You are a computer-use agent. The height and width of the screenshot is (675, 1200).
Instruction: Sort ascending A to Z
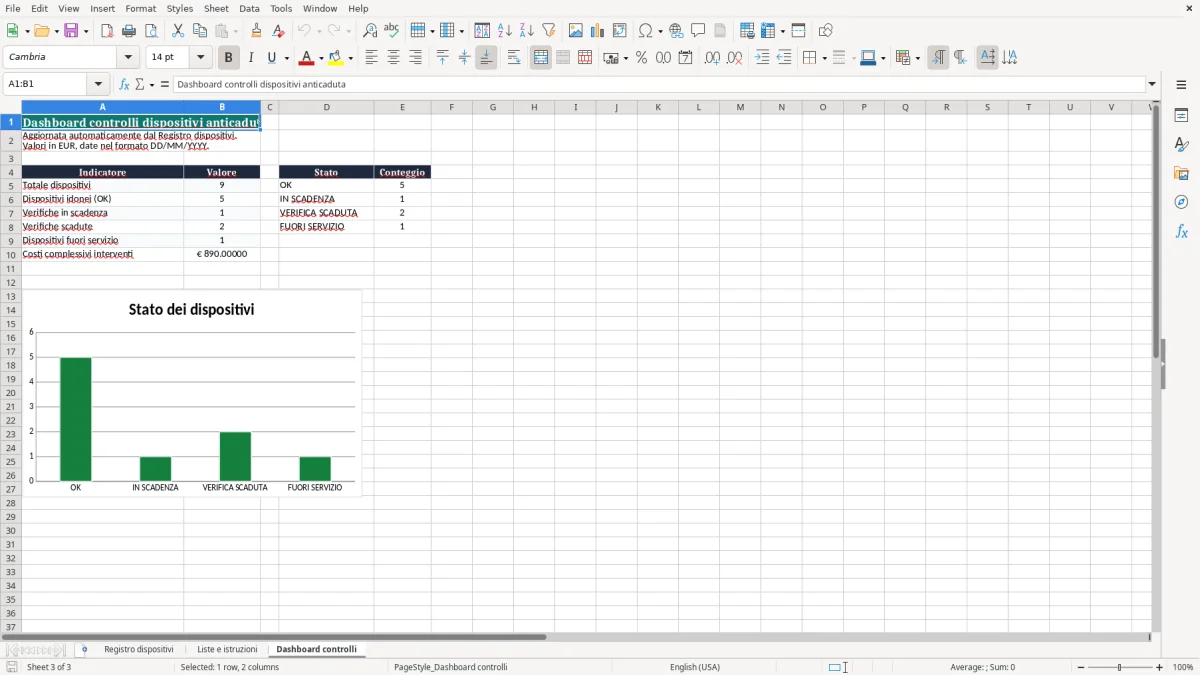[x=505, y=31]
